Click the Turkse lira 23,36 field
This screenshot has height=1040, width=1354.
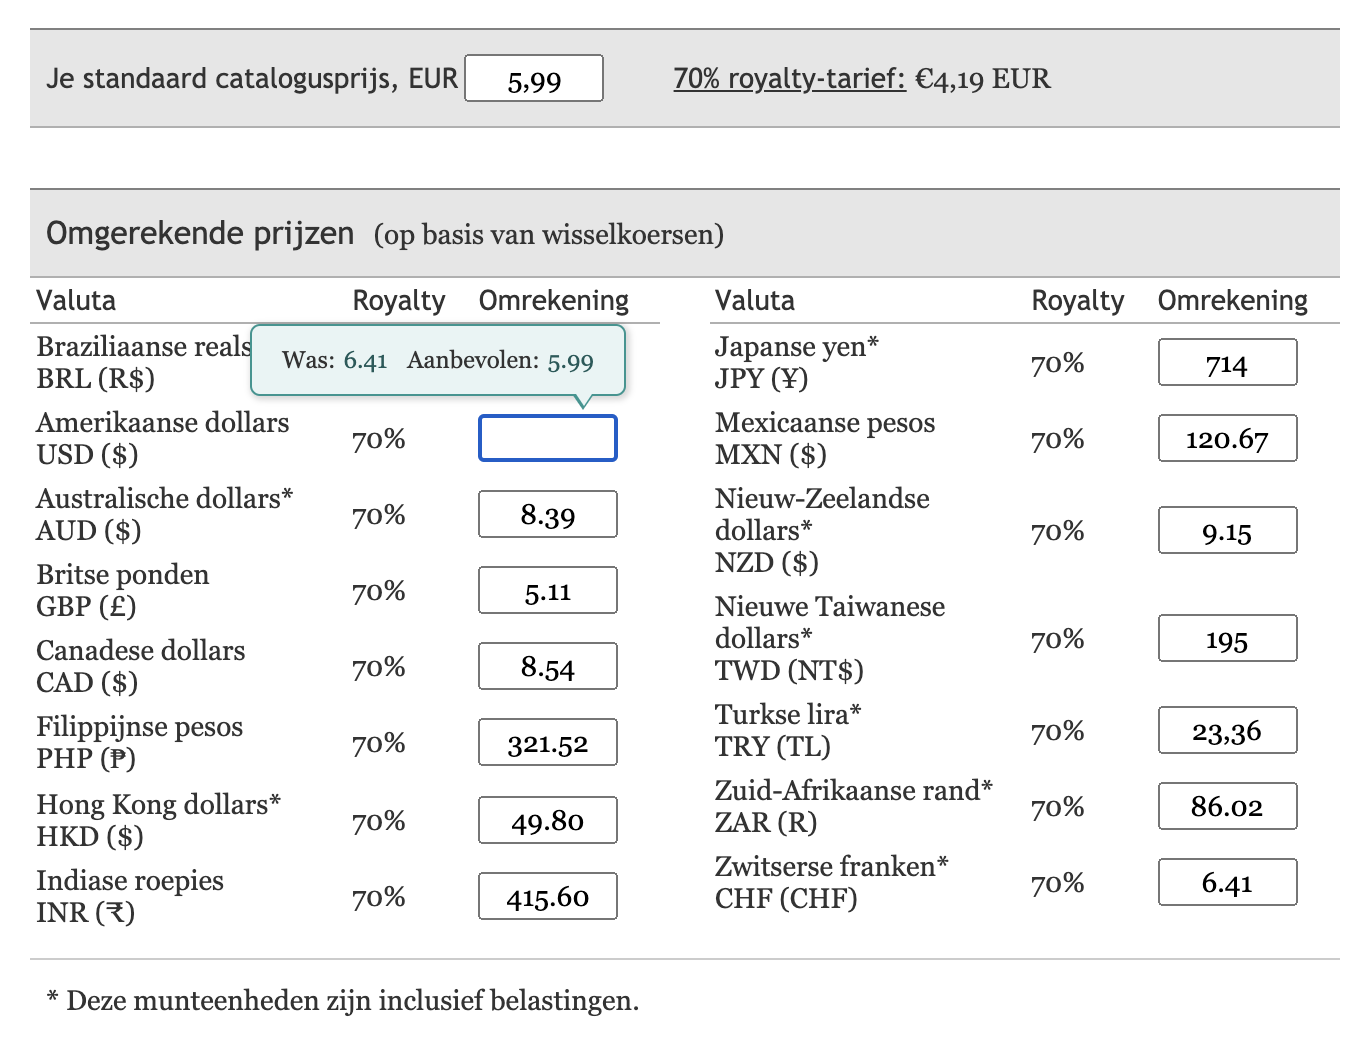pos(1227,730)
